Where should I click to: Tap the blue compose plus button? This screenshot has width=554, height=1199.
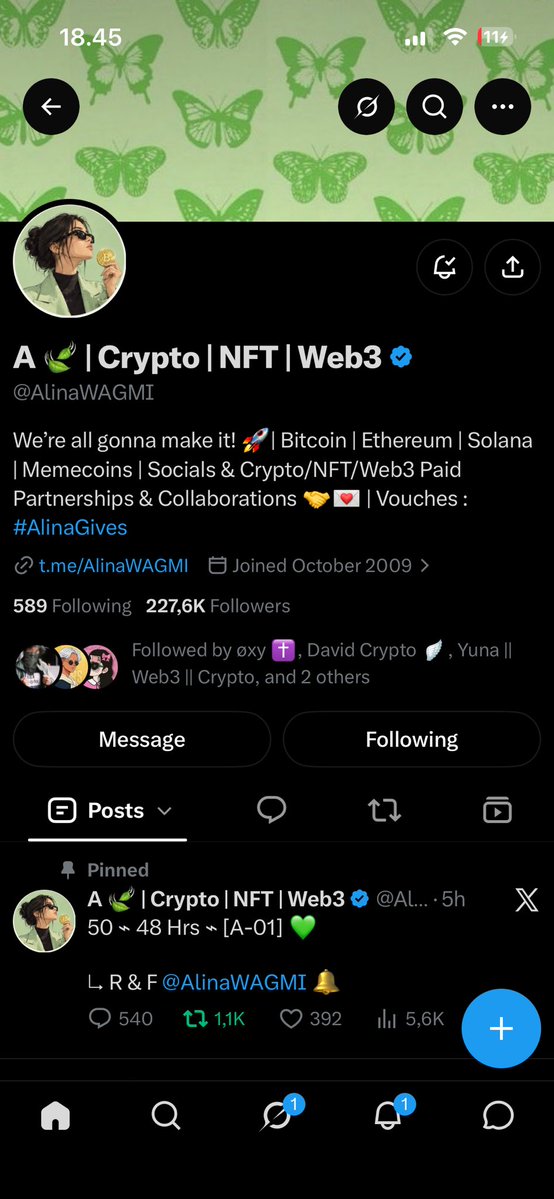501,1028
